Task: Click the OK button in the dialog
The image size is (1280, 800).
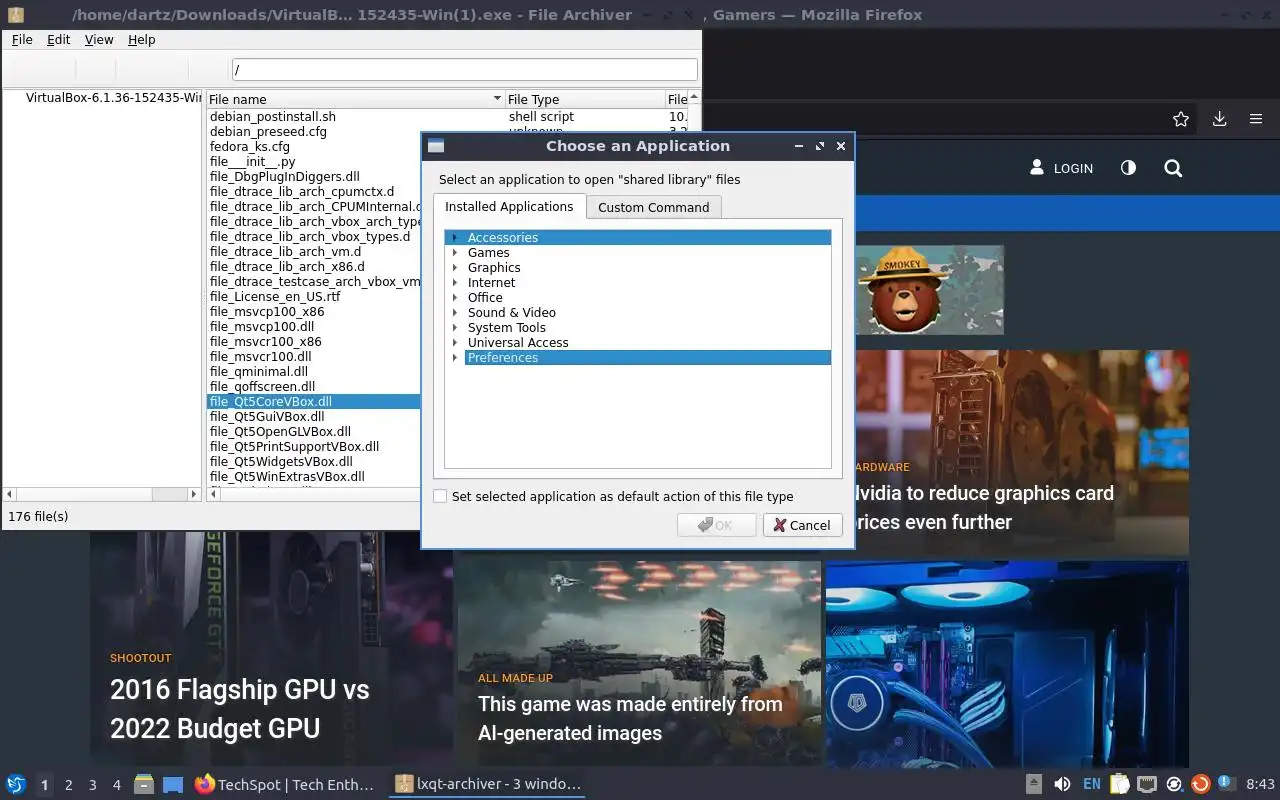Action: click(x=716, y=525)
